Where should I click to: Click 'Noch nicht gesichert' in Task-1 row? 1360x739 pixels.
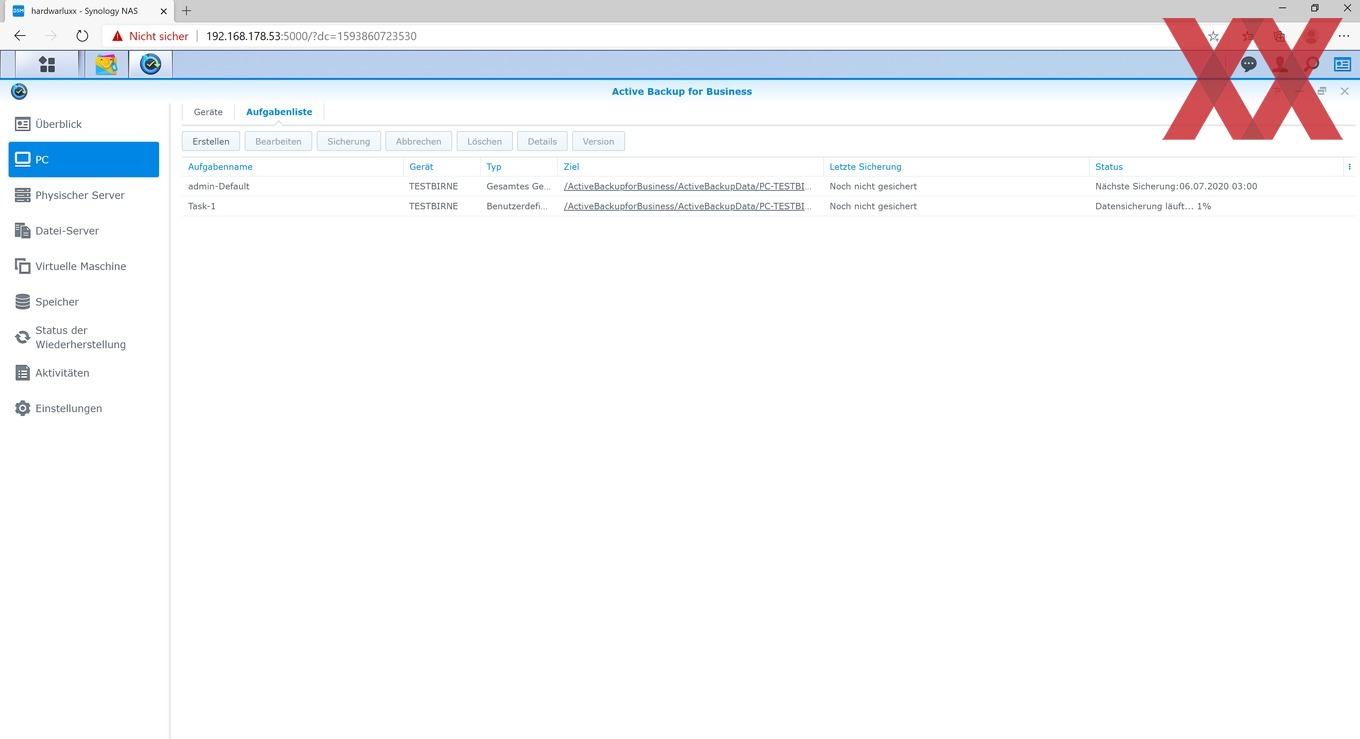coord(873,206)
